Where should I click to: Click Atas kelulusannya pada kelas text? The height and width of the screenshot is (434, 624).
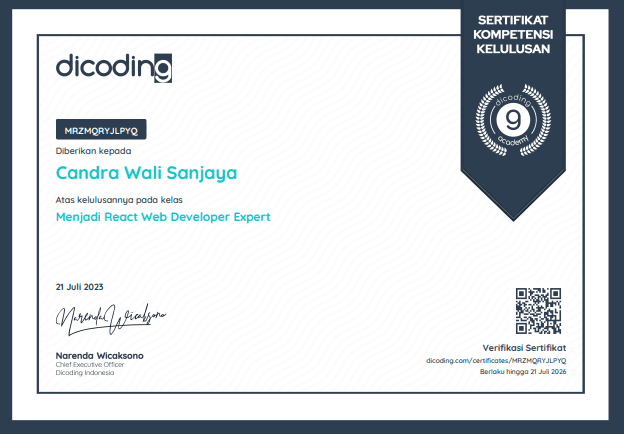coord(119,200)
